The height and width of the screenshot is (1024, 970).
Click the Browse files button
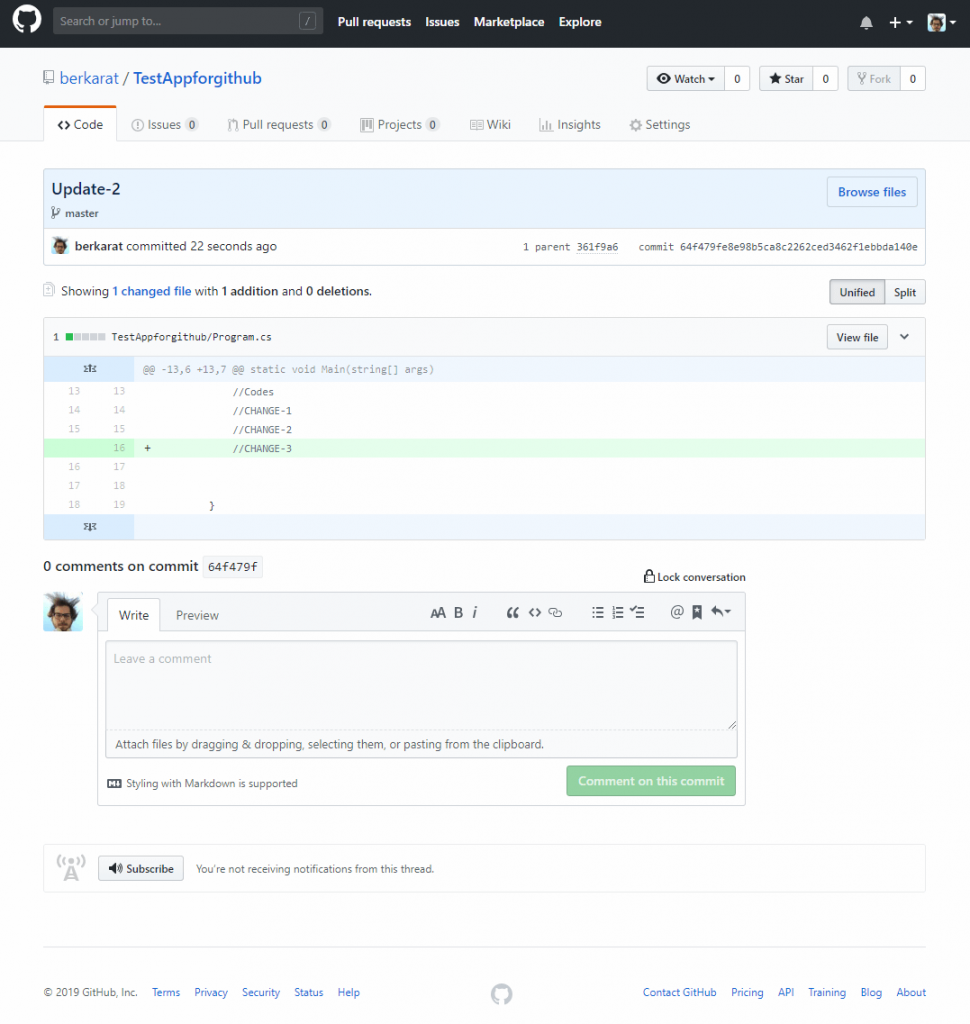click(x=872, y=192)
